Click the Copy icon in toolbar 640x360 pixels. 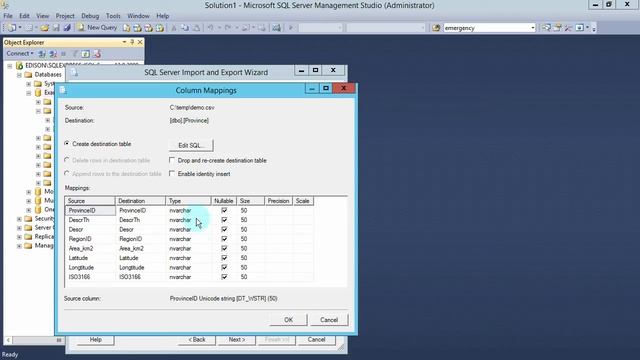[x=185, y=28]
